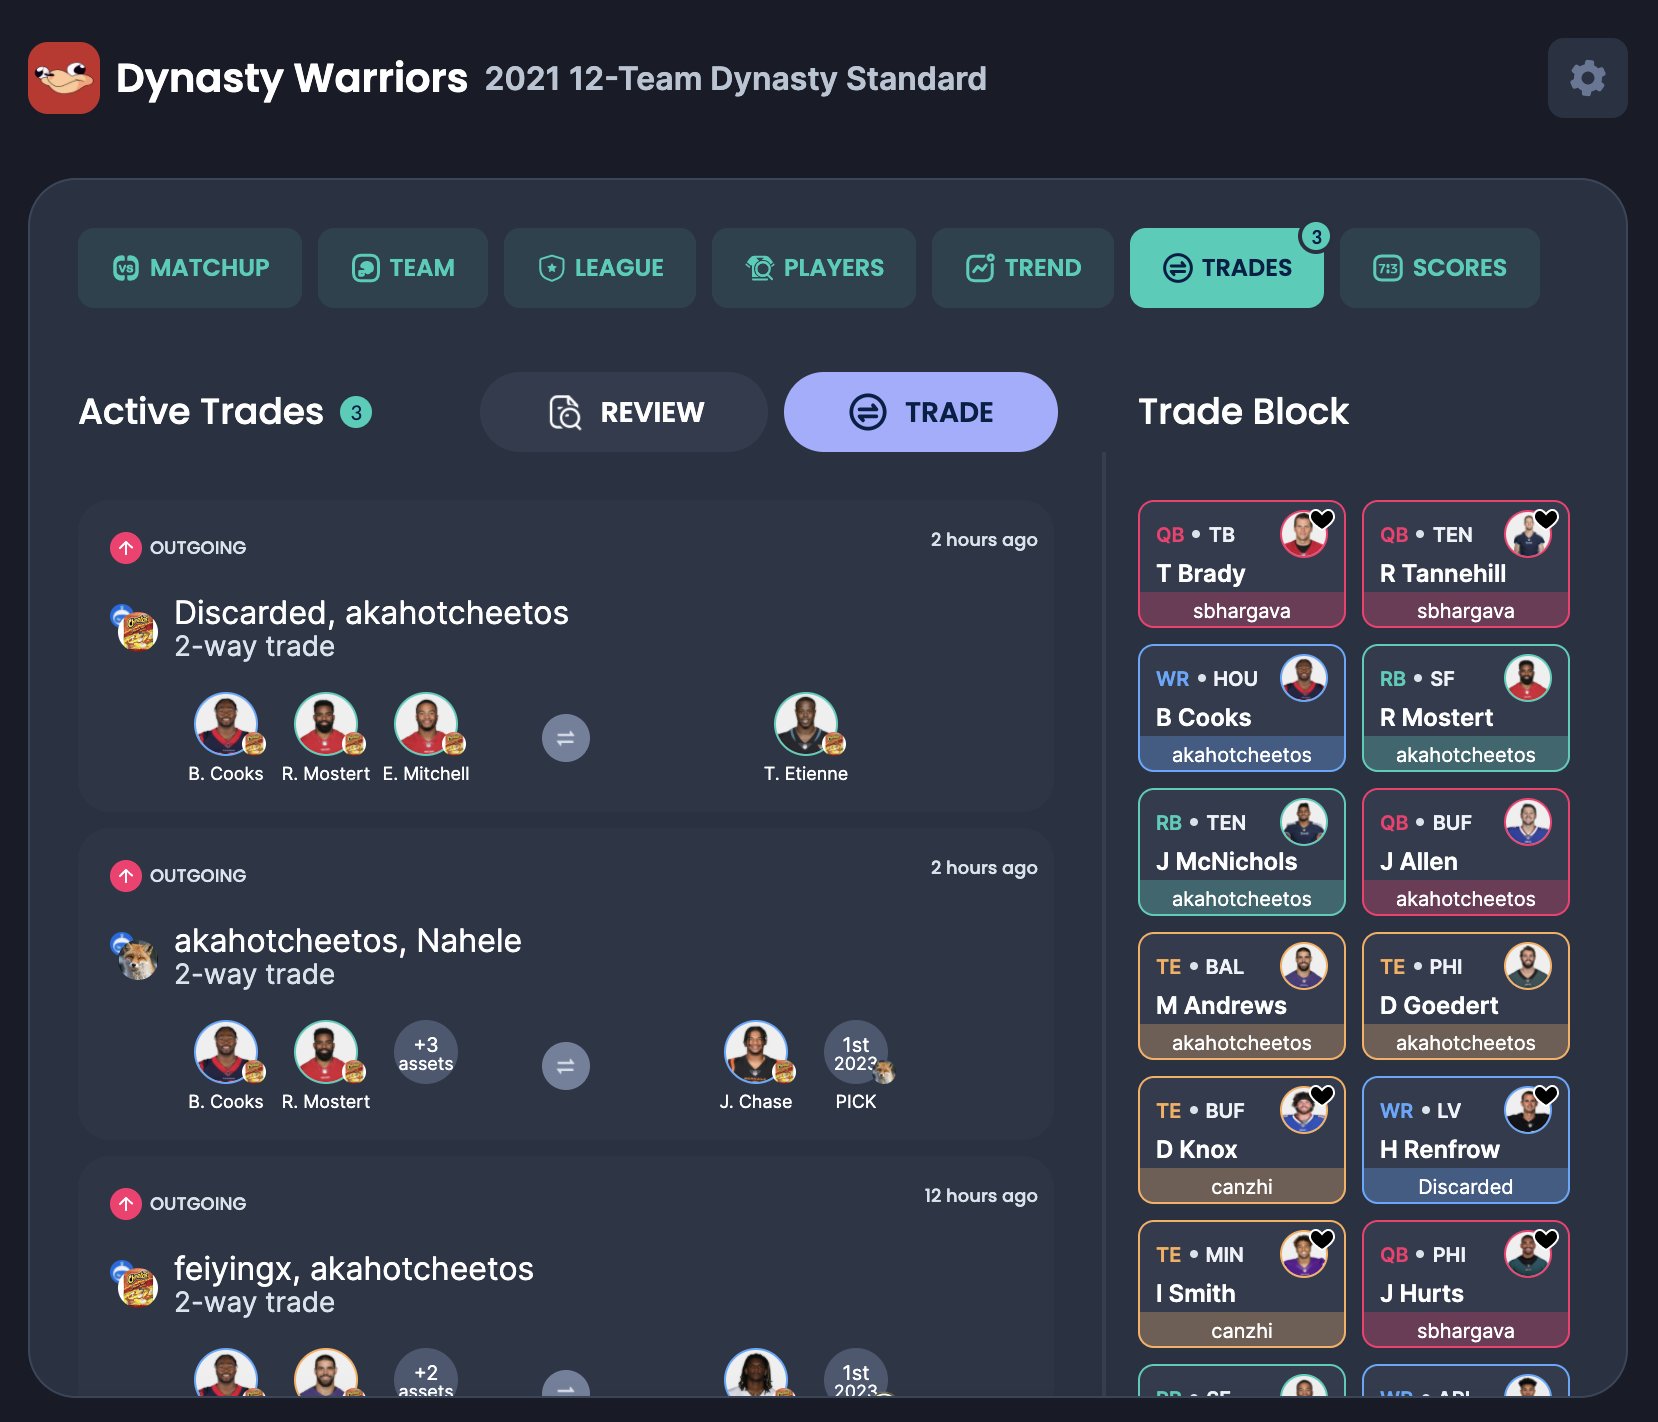Click owner Discarded on H Renfrow card
The height and width of the screenshot is (1422, 1658).
[1466, 1187]
